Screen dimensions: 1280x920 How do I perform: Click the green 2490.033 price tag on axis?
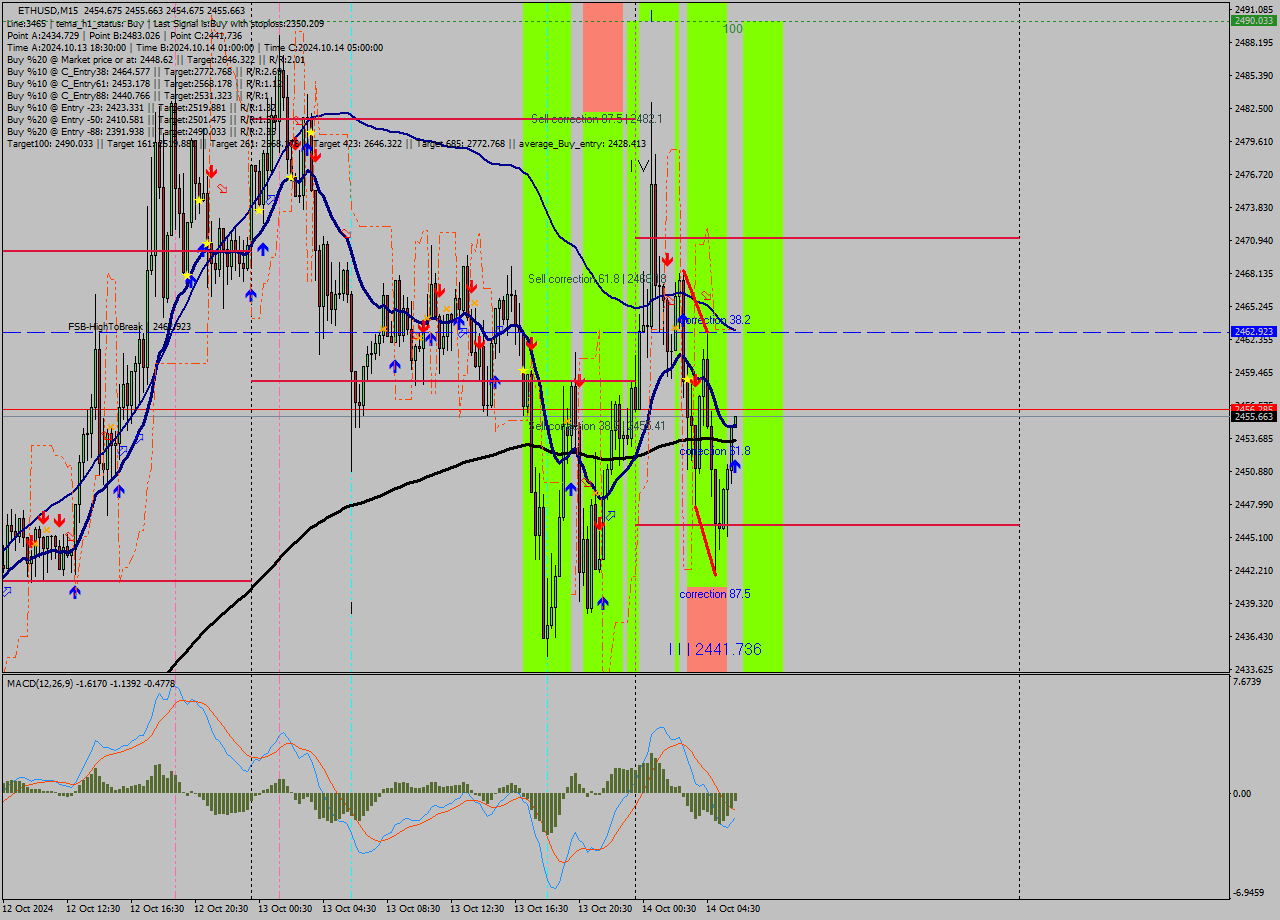[x=1255, y=20]
